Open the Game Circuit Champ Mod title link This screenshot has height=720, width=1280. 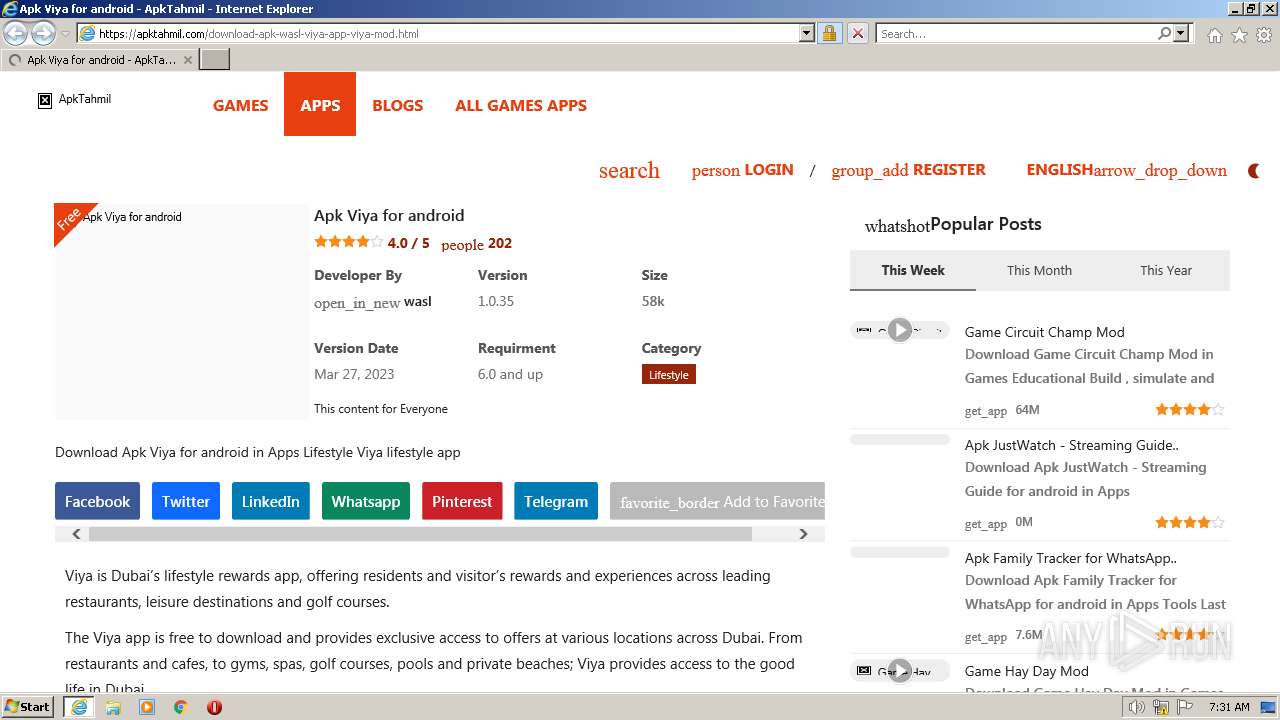pyautogui.click(x=1044, y=332)
